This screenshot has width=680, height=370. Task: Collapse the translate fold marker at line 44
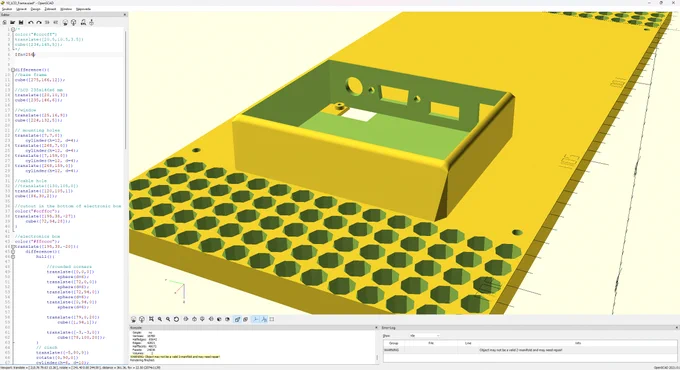click(x=13, y=246)
